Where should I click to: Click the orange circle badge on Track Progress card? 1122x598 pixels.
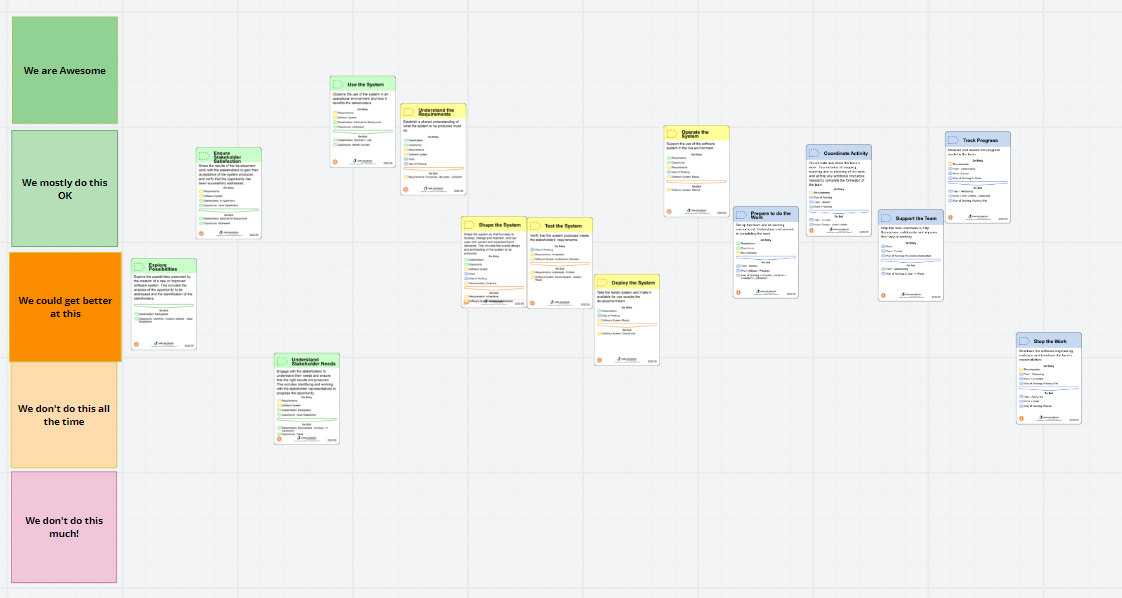point(951,218)
